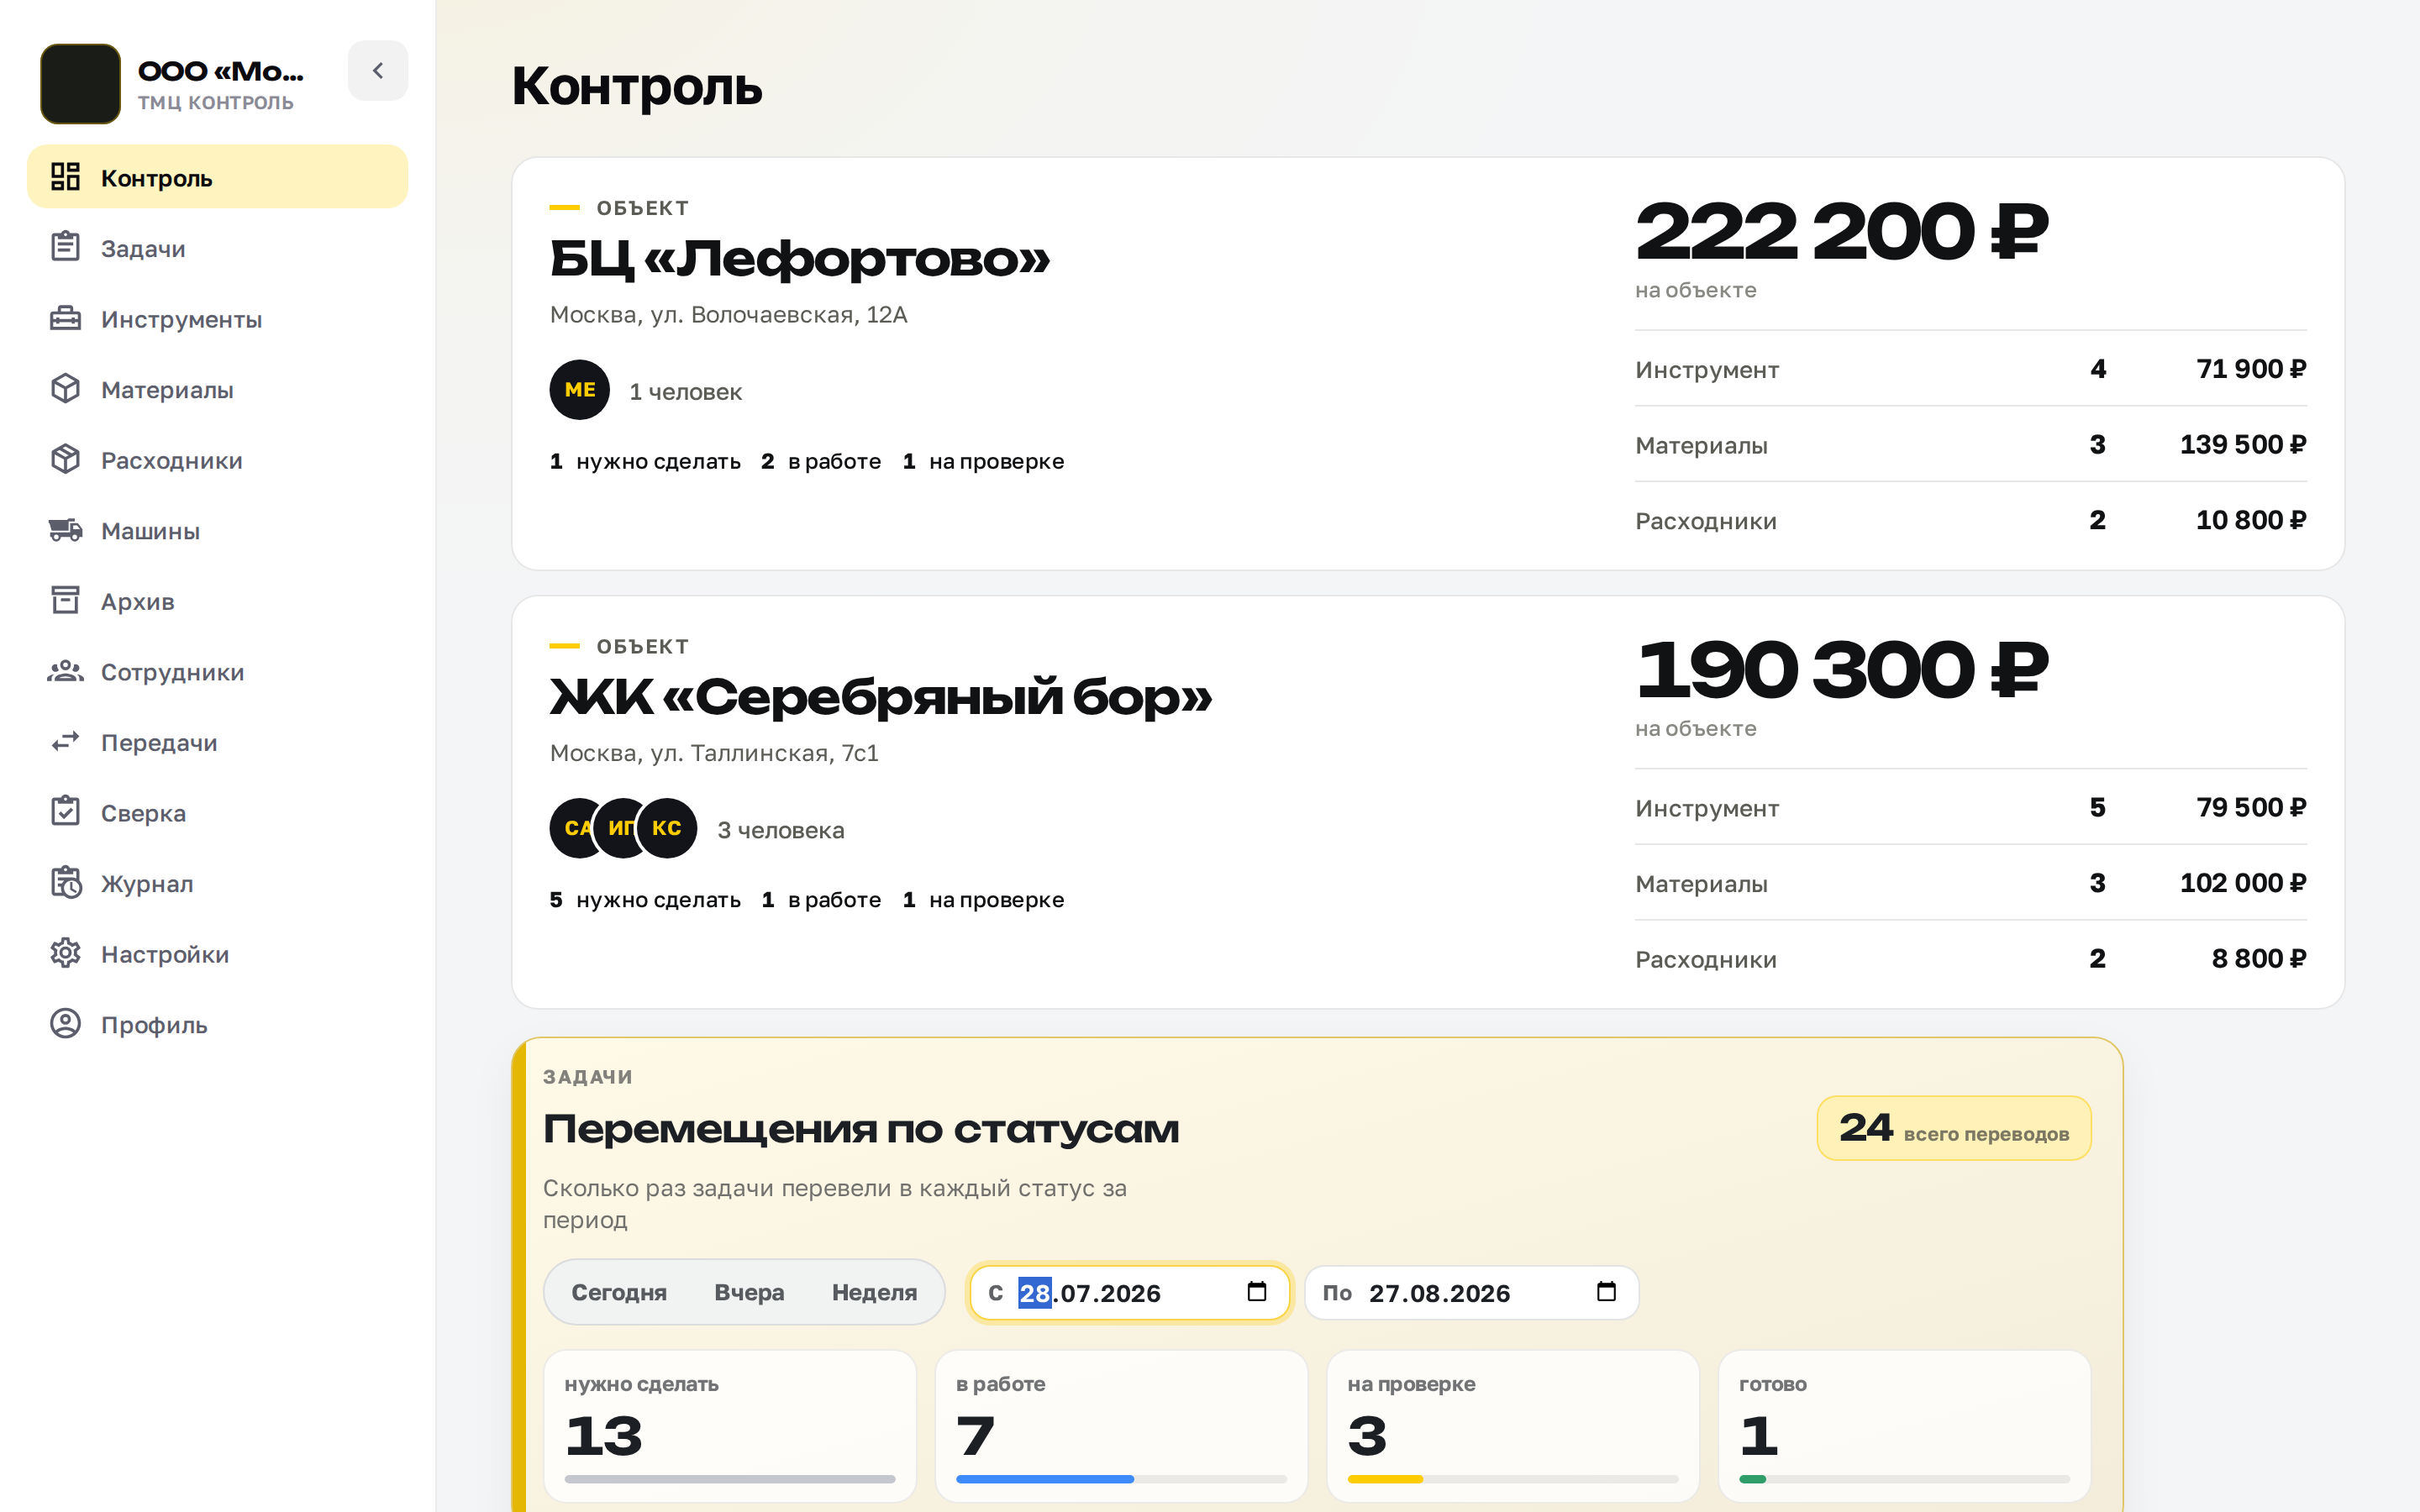Image resolution: width=2420 pixels, height=1512 pixels.
Task: Go to Инструменты section label
Action: point(181,319)
